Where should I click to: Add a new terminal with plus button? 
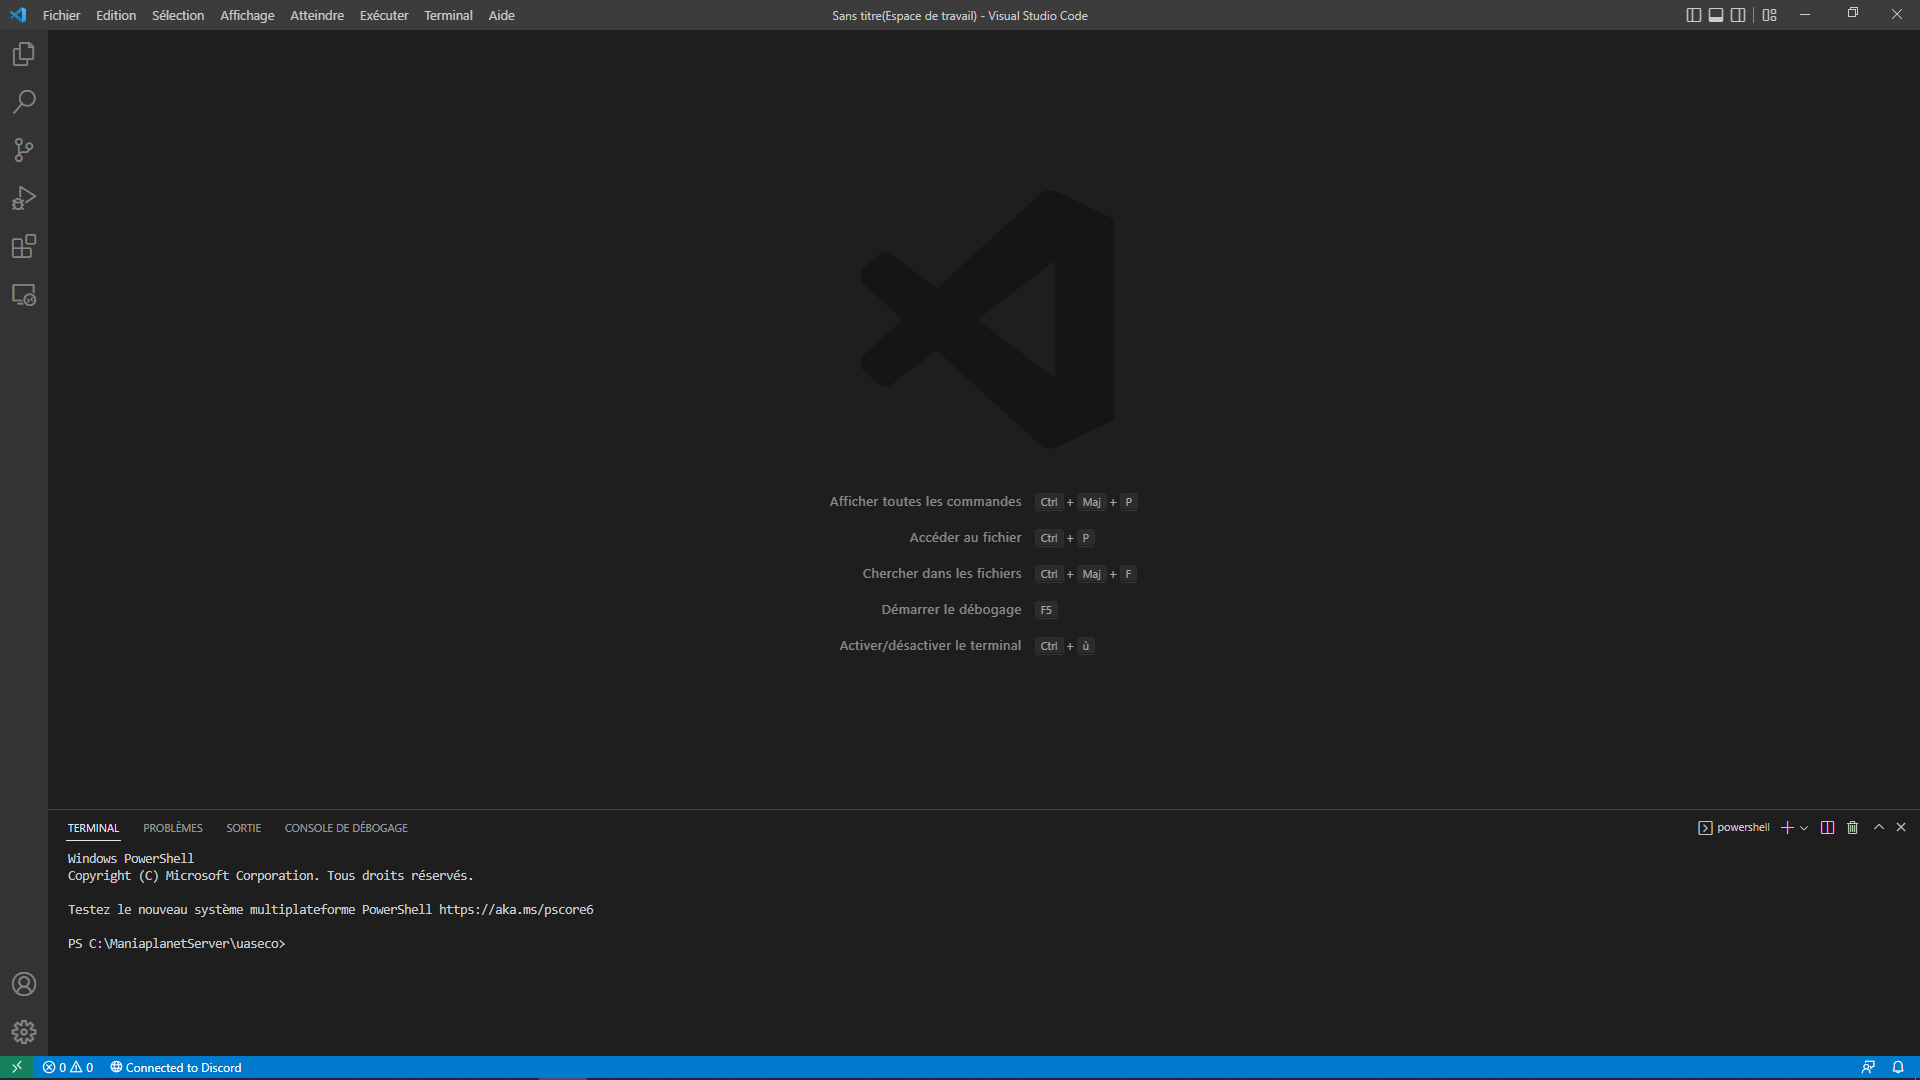pyautogui.click(x=1787, y=827)
